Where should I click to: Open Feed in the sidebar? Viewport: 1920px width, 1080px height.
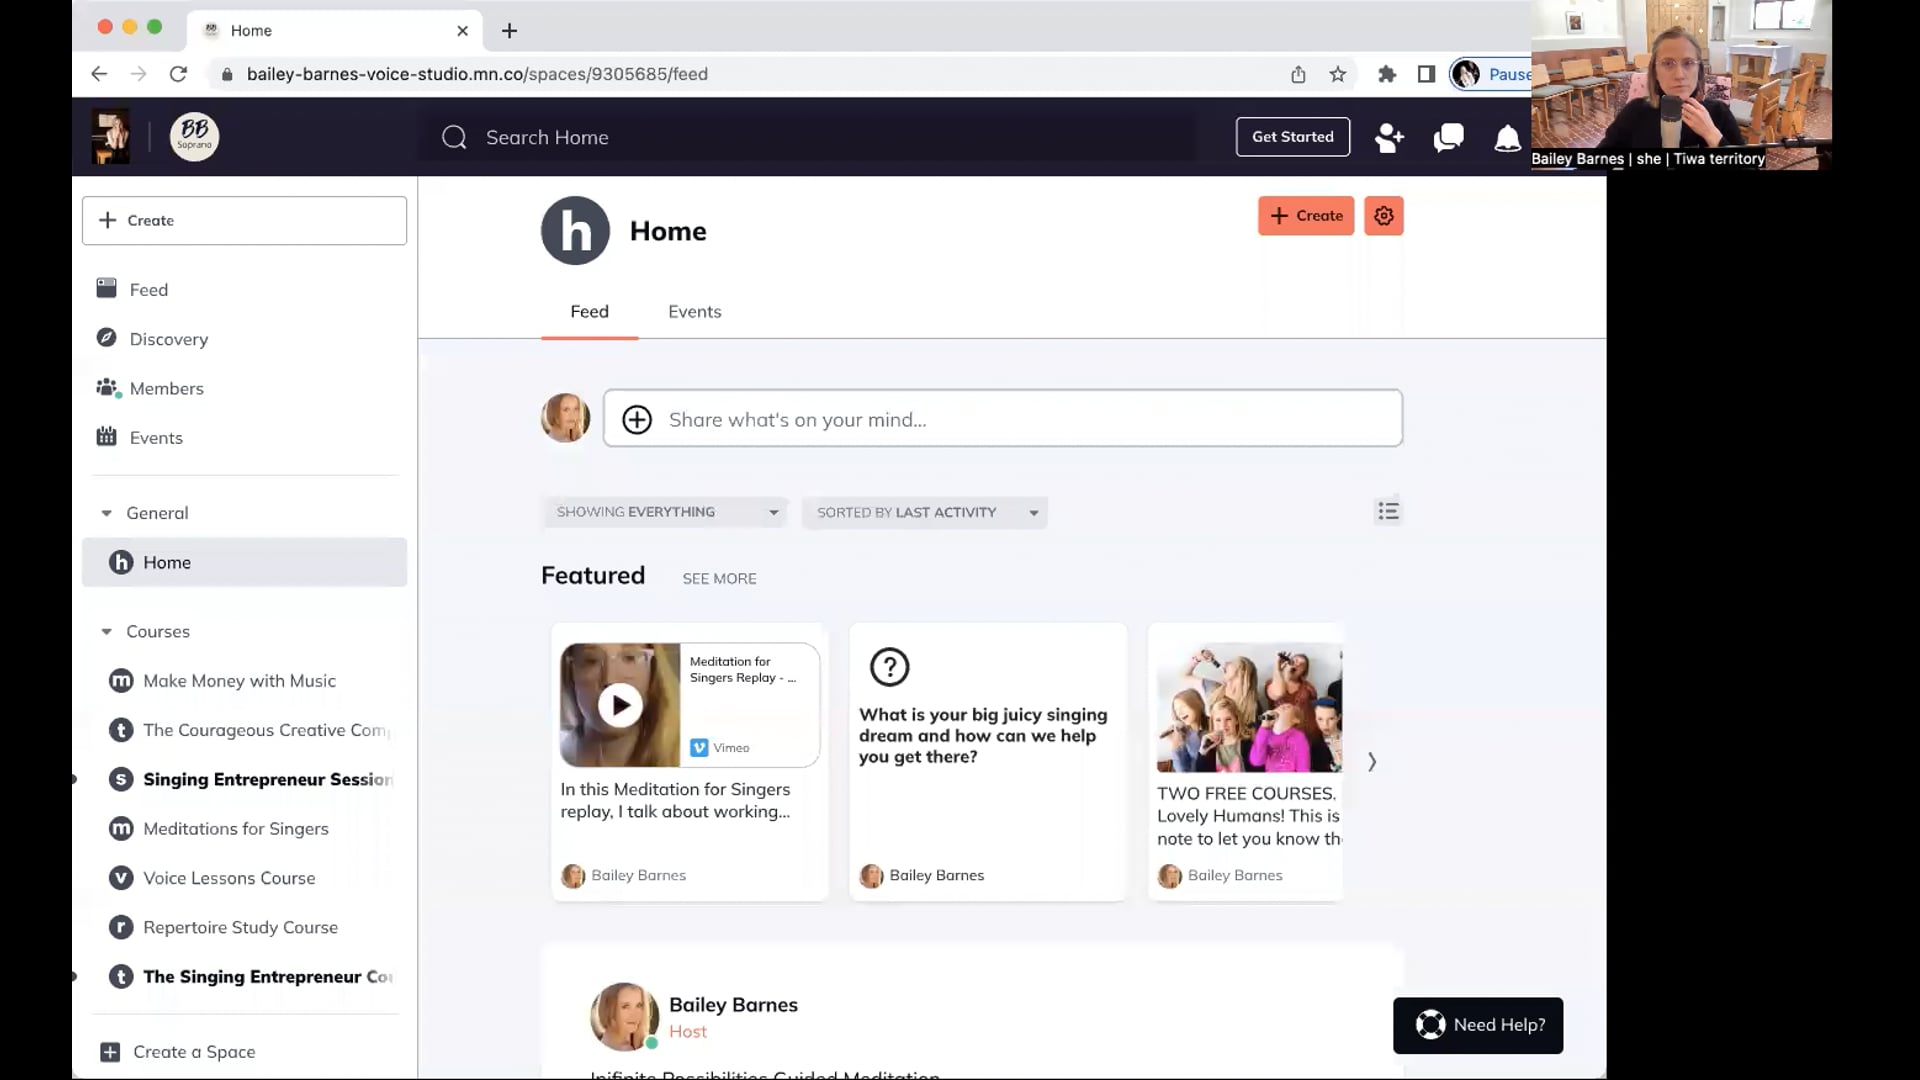coord(148,289)
